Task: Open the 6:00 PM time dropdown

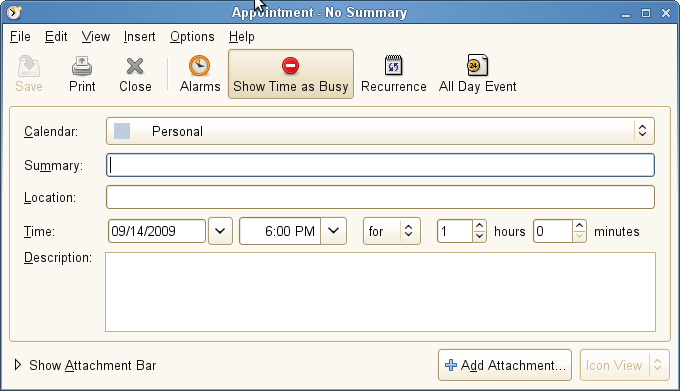Action: (x=333, y=231)
